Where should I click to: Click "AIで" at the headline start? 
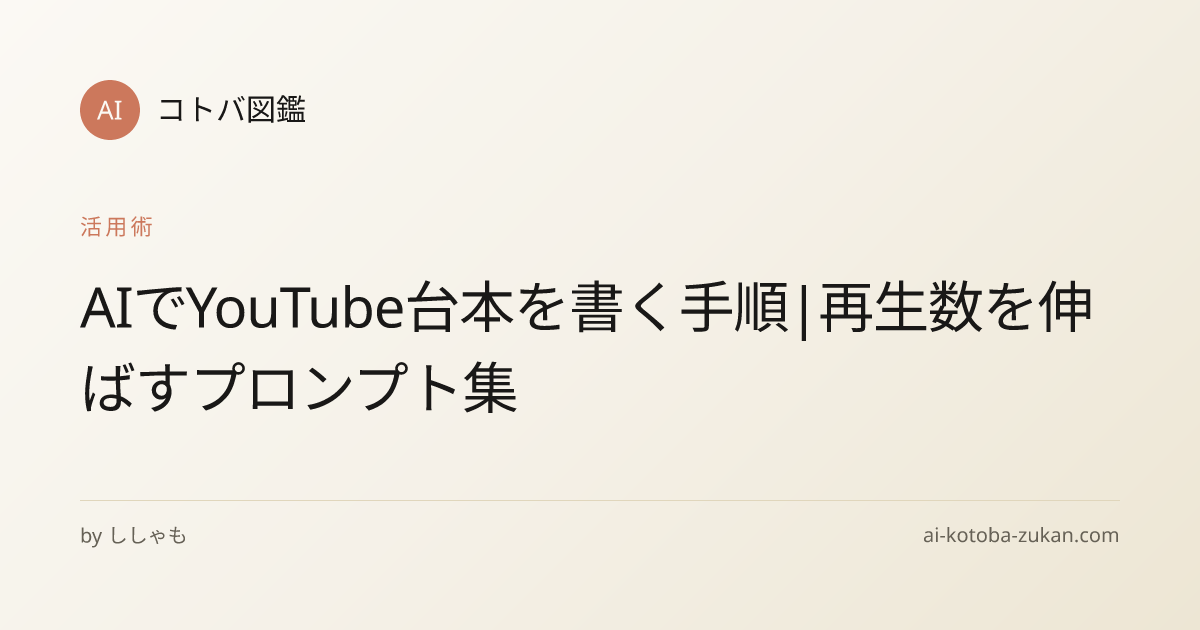pyautogui.click(x=133, y=311)
